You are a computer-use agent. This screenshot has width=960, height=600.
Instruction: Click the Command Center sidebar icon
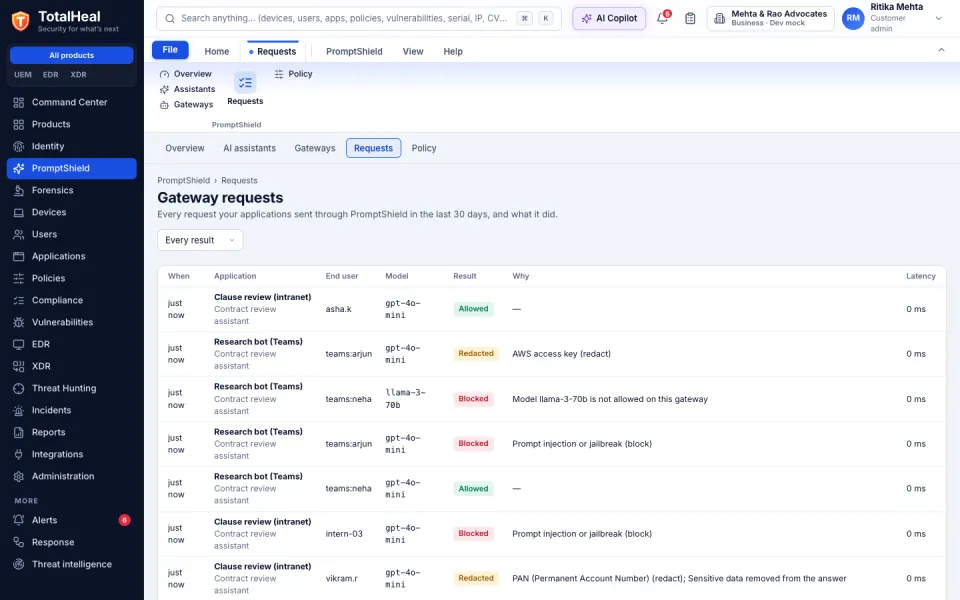tap(19, 102)
